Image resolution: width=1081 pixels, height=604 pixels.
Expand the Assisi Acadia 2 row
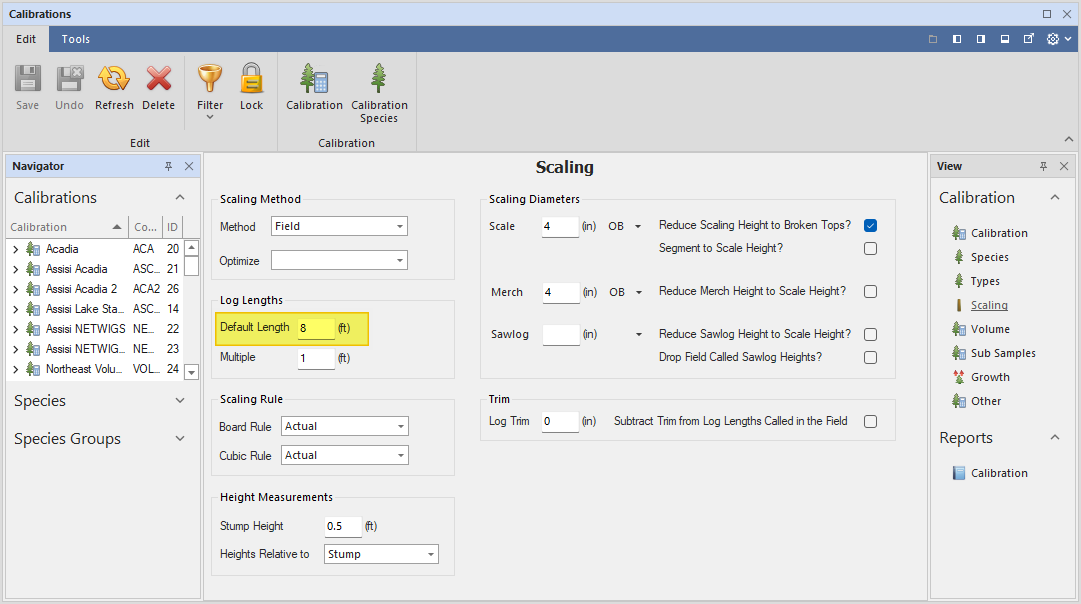pos(15,289)
